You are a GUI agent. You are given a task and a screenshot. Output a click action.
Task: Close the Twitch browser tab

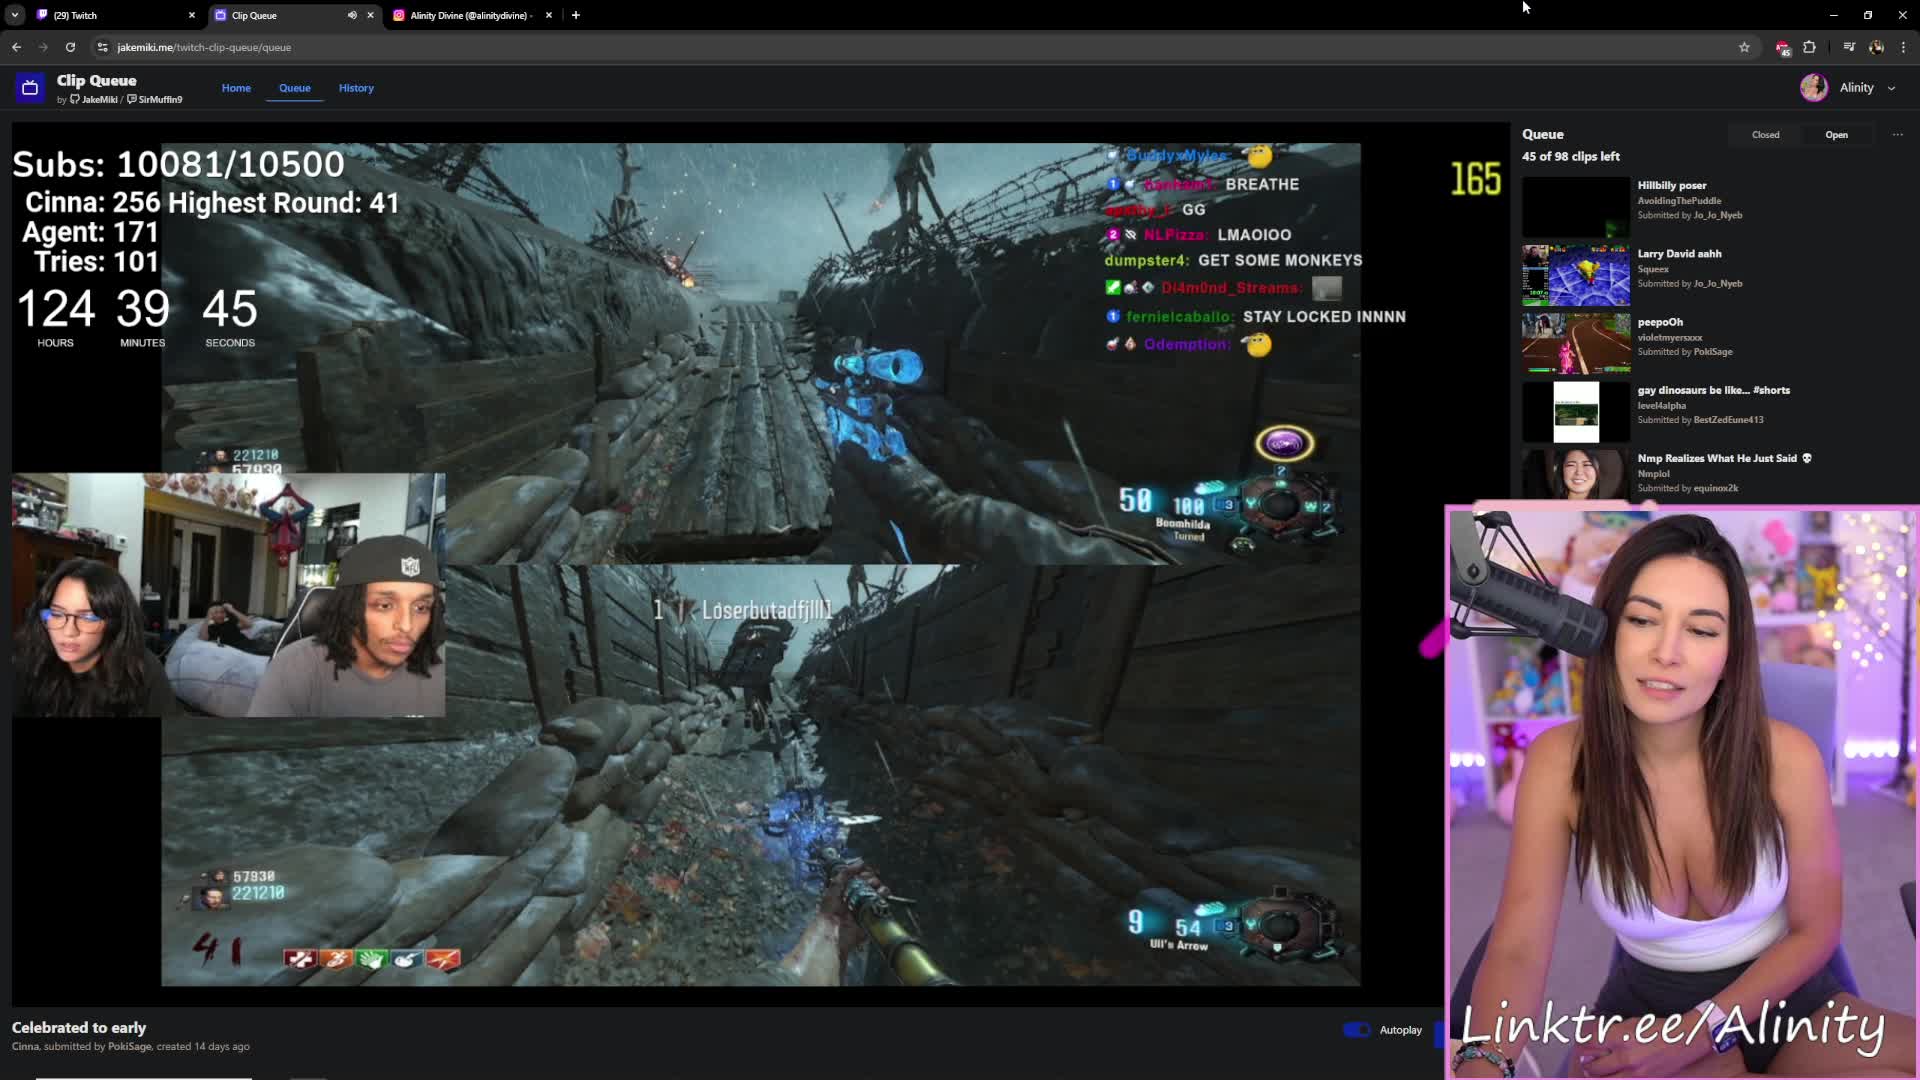tap(192, 15)
